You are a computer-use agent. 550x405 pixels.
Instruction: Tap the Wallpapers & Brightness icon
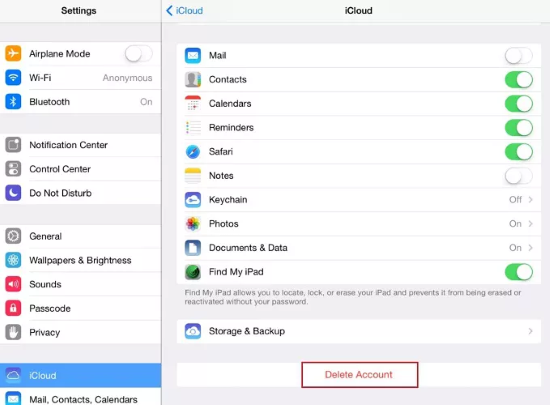click(x=13, y=260)
